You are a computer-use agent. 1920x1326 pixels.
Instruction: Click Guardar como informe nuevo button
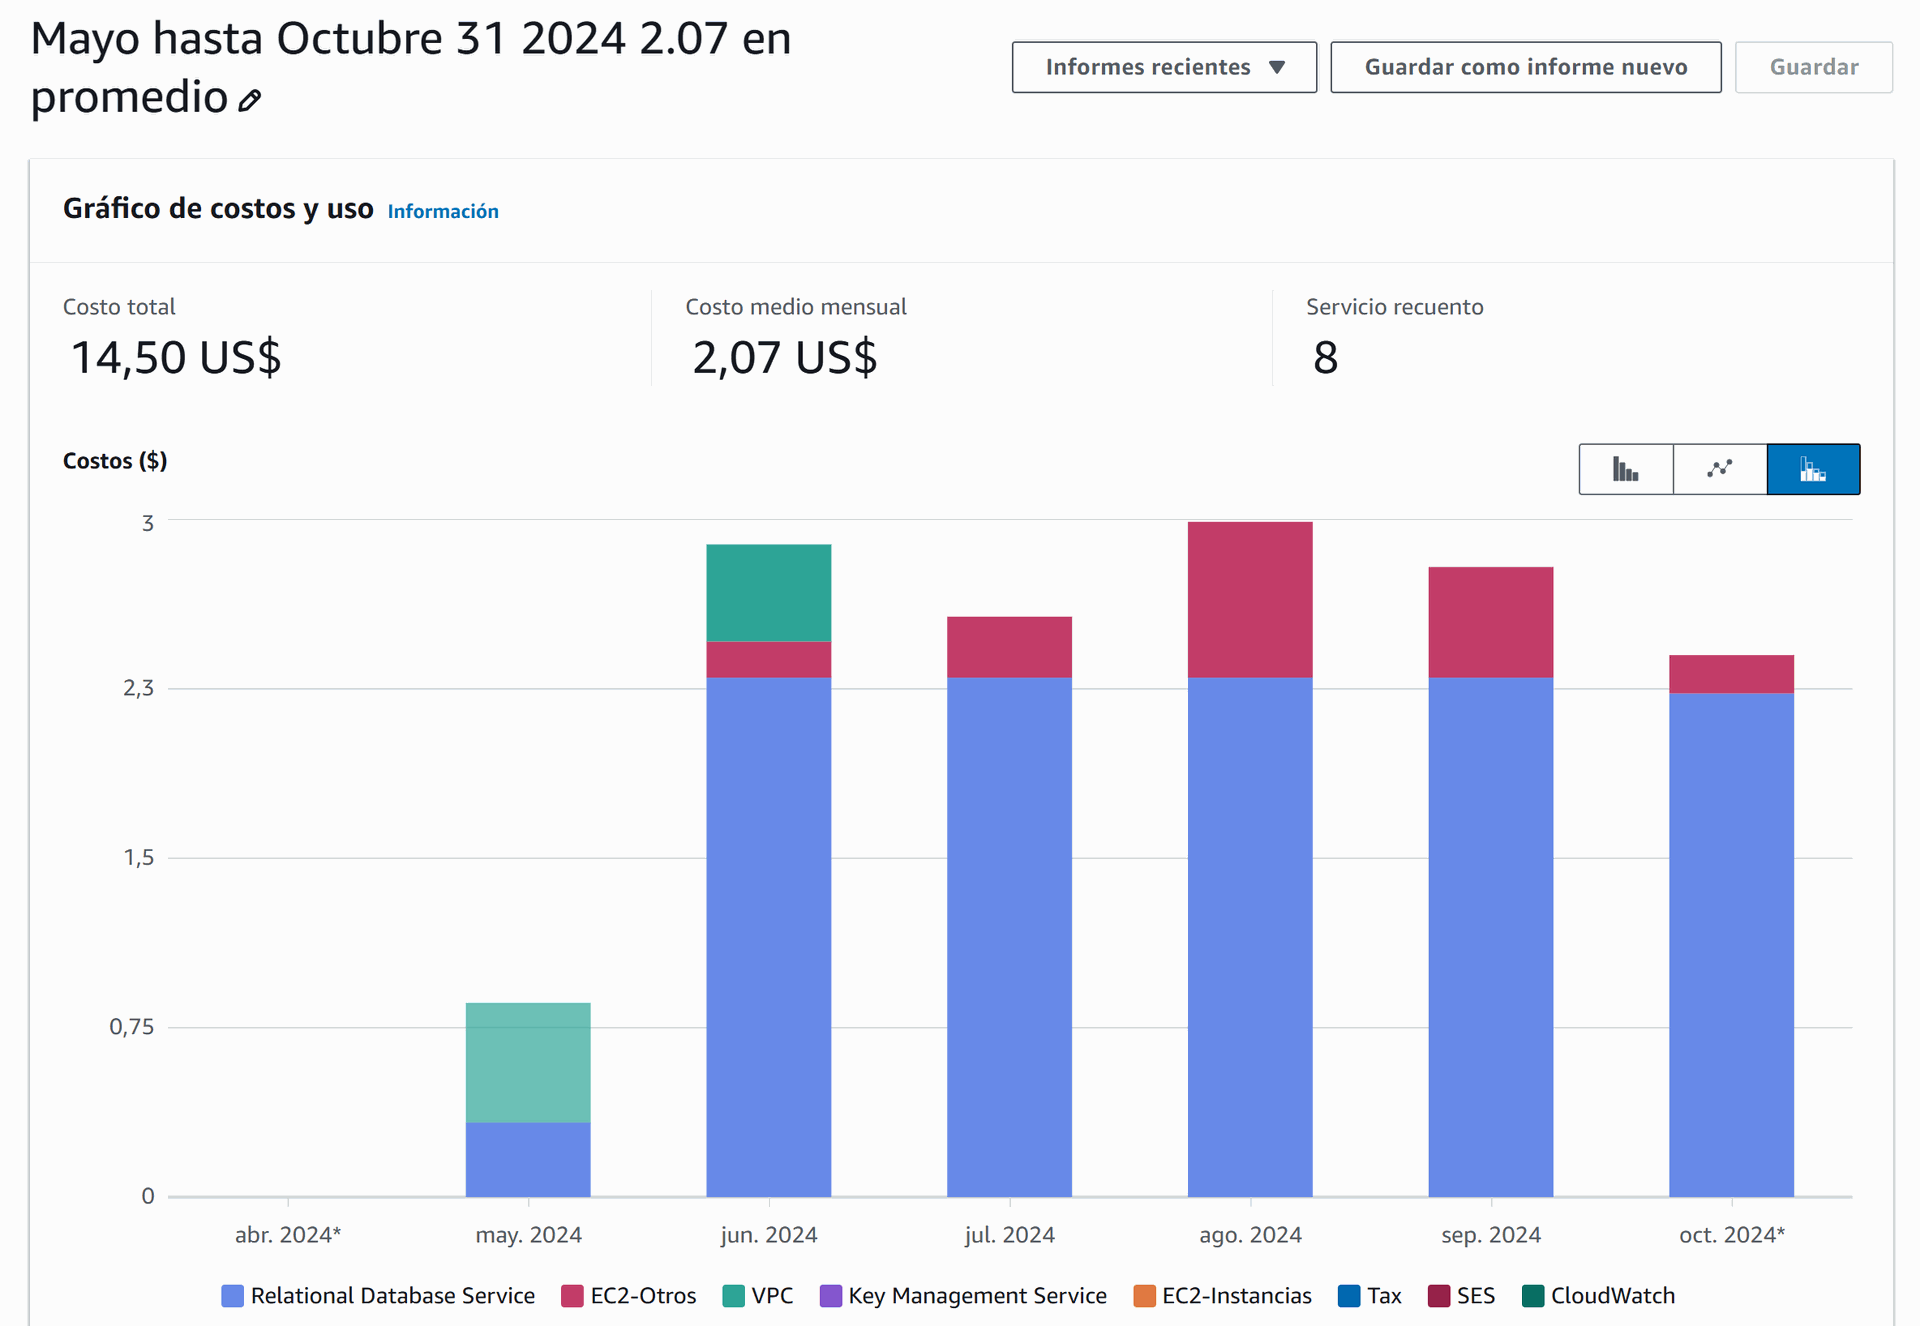pyautogui.click(x=1525, y=67)
